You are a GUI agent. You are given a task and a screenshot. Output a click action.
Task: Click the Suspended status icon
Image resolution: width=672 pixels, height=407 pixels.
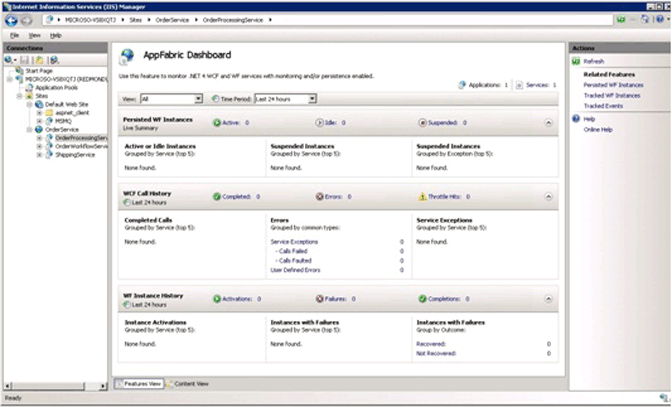pos(422,123)
